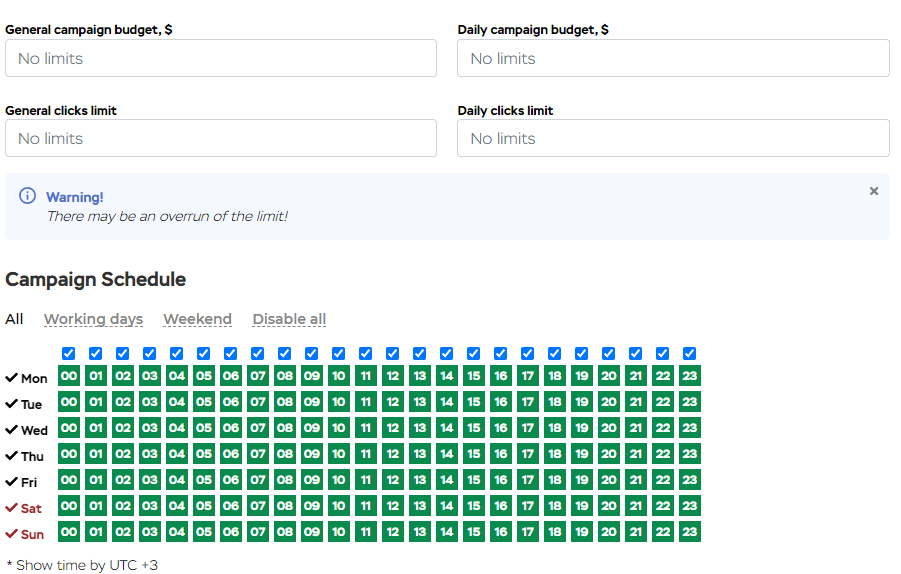Toggle the Monday row checkmark
Image resolution: width=901 pixels, height=574 pixels.
12,378
